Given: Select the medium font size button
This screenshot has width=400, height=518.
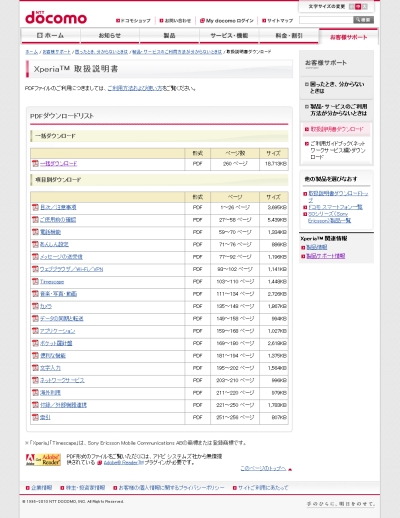Looking at the screenshot, I should (x=358, y=7).
